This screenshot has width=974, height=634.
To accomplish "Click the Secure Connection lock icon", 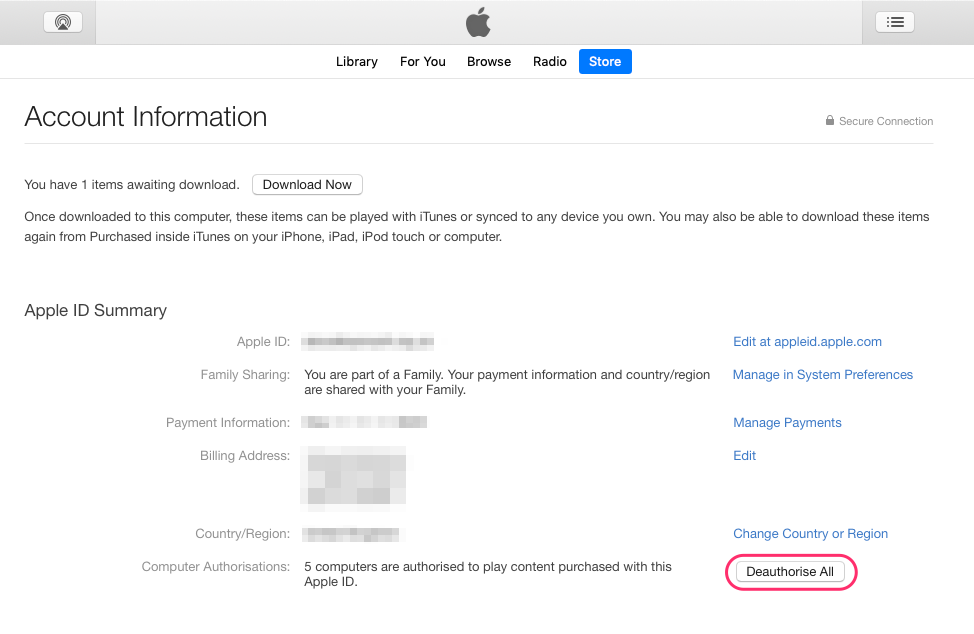I will [x=829, y=120].
